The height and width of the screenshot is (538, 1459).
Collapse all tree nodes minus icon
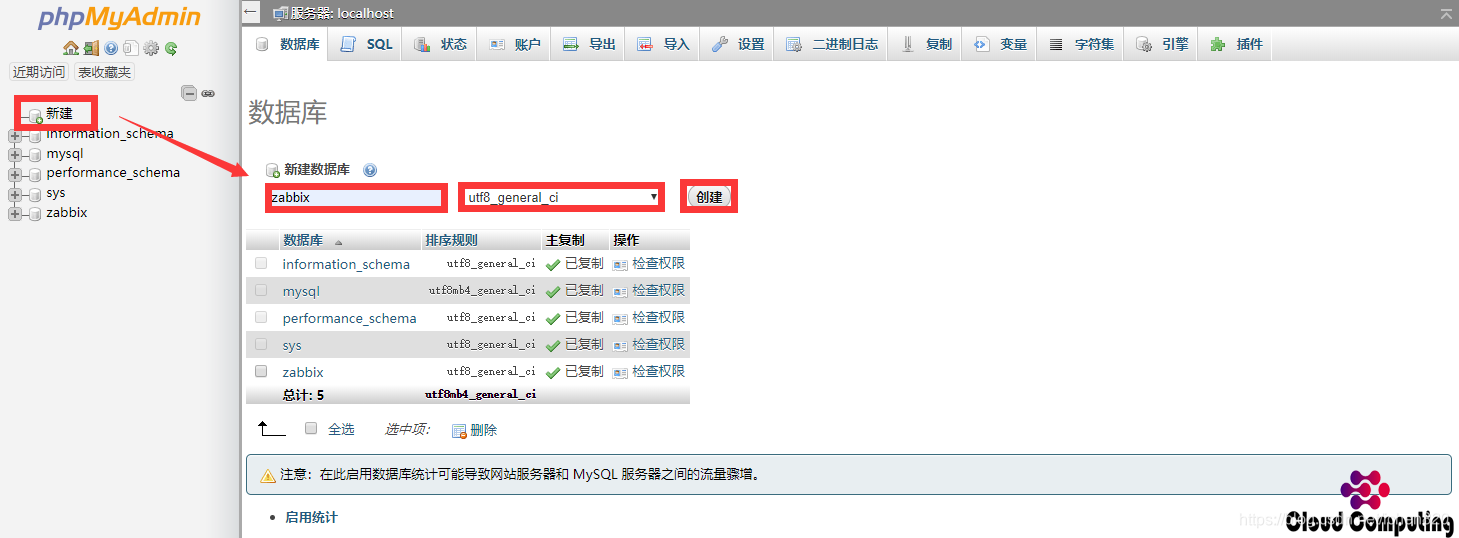click(189, 93)
